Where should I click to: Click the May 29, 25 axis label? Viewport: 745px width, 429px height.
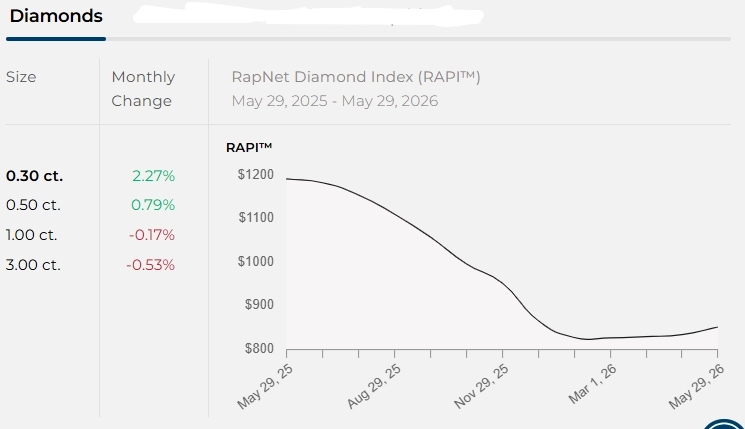click(x=265, y=387)
